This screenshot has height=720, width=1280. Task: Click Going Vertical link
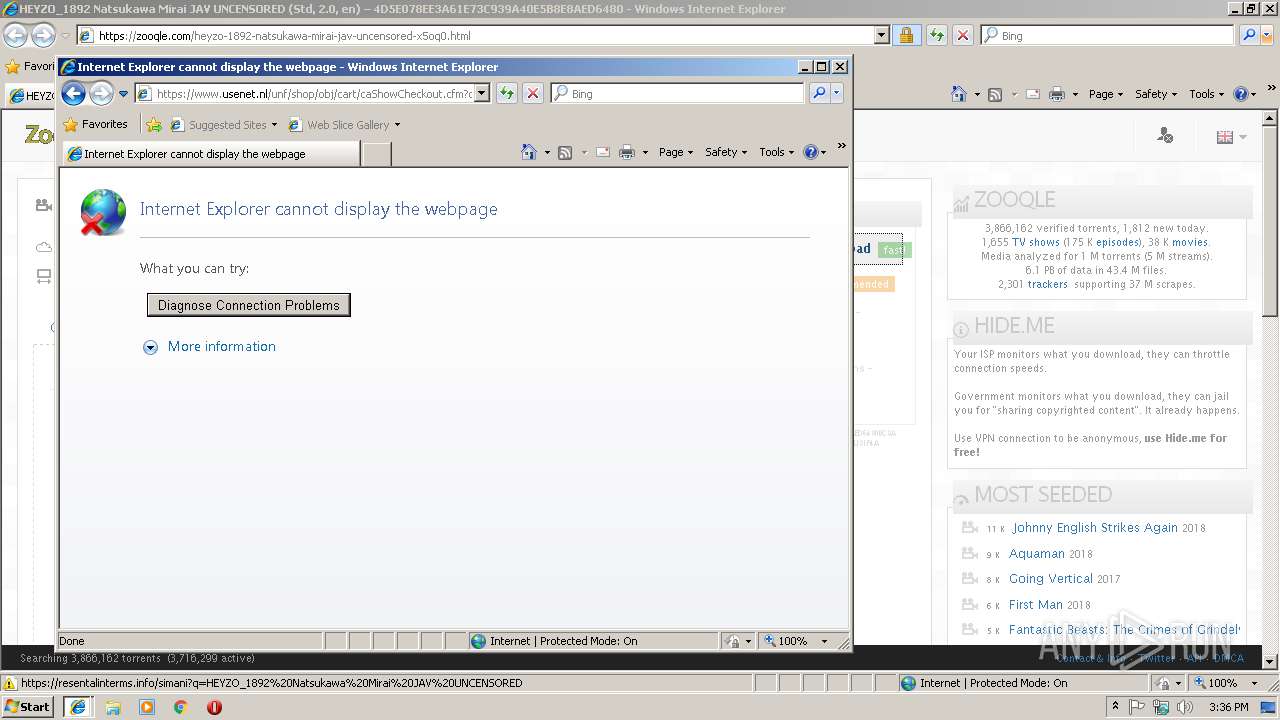click(1050, 579)
